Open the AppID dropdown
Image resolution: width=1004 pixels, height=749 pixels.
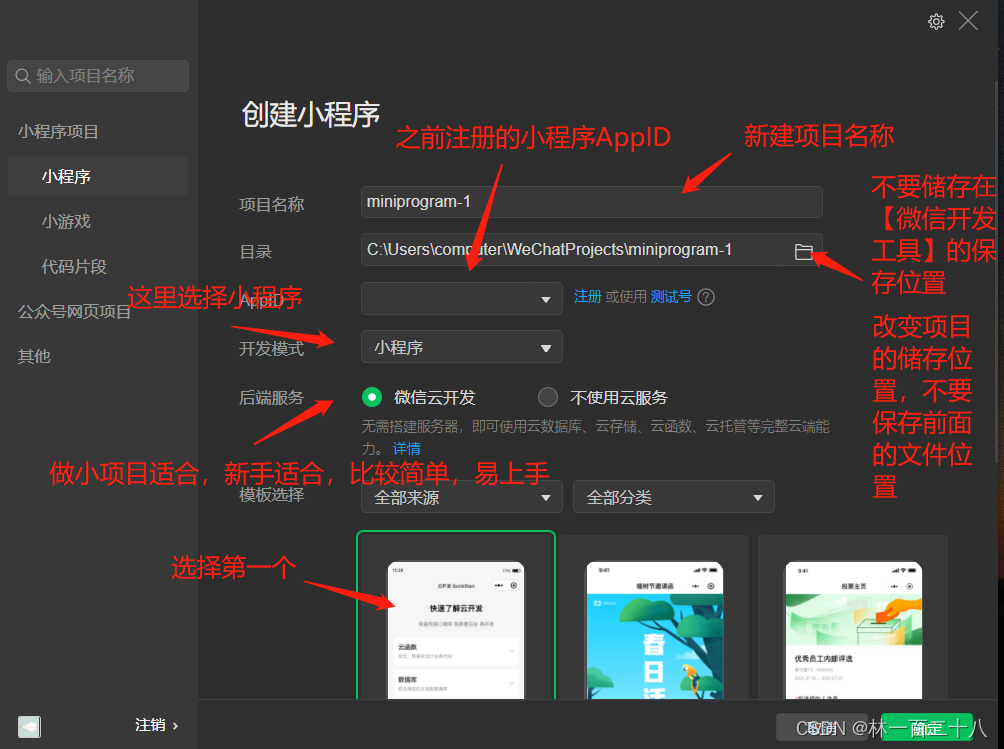click(461, 298)
